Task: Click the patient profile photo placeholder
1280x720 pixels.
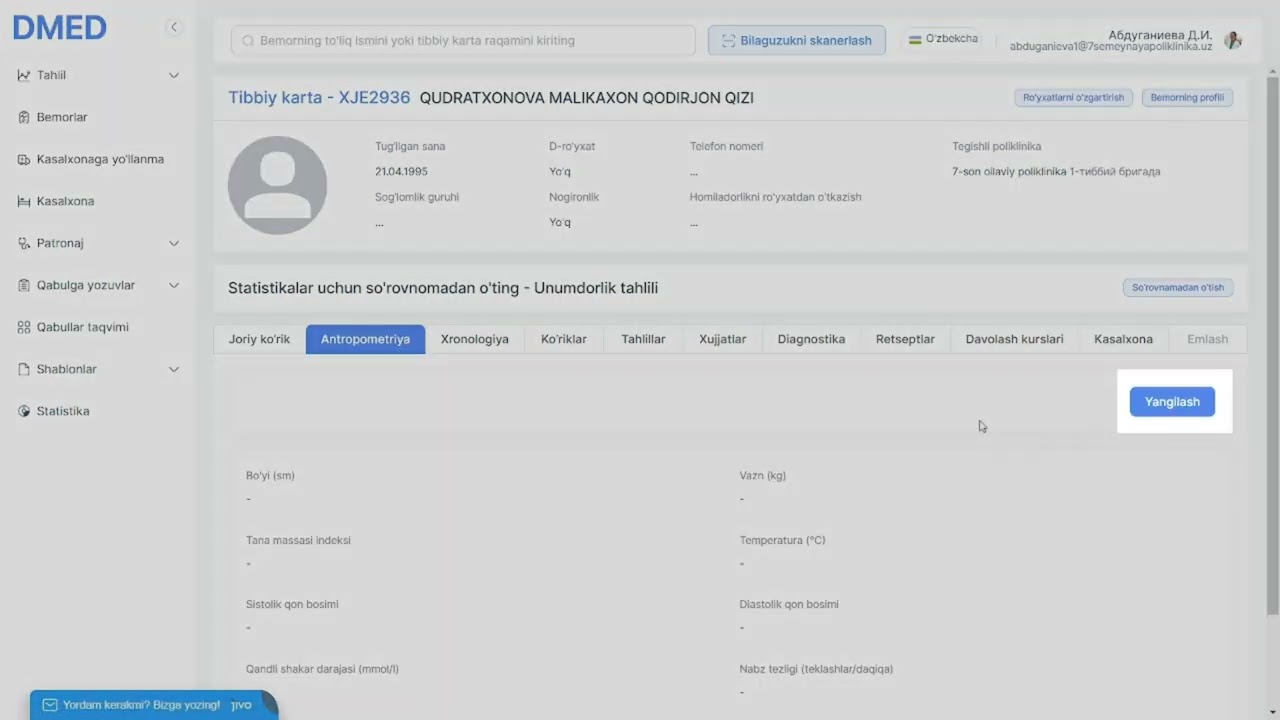Action: (277, 185)
